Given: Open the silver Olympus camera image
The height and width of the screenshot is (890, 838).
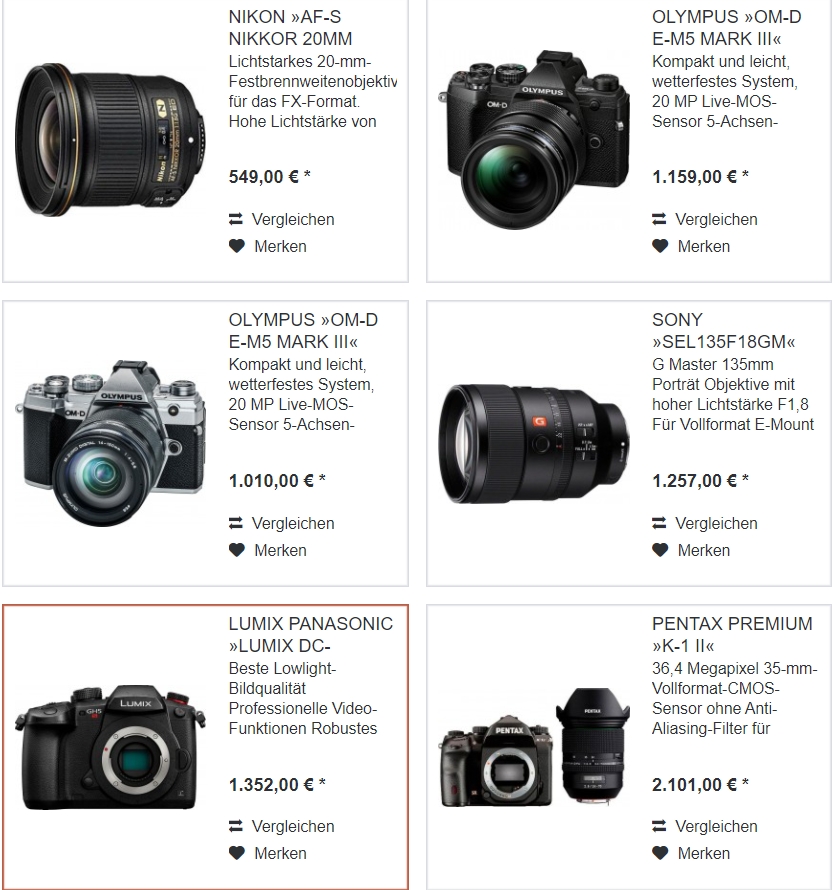Looking at the screenshot, I should (110, 443).
